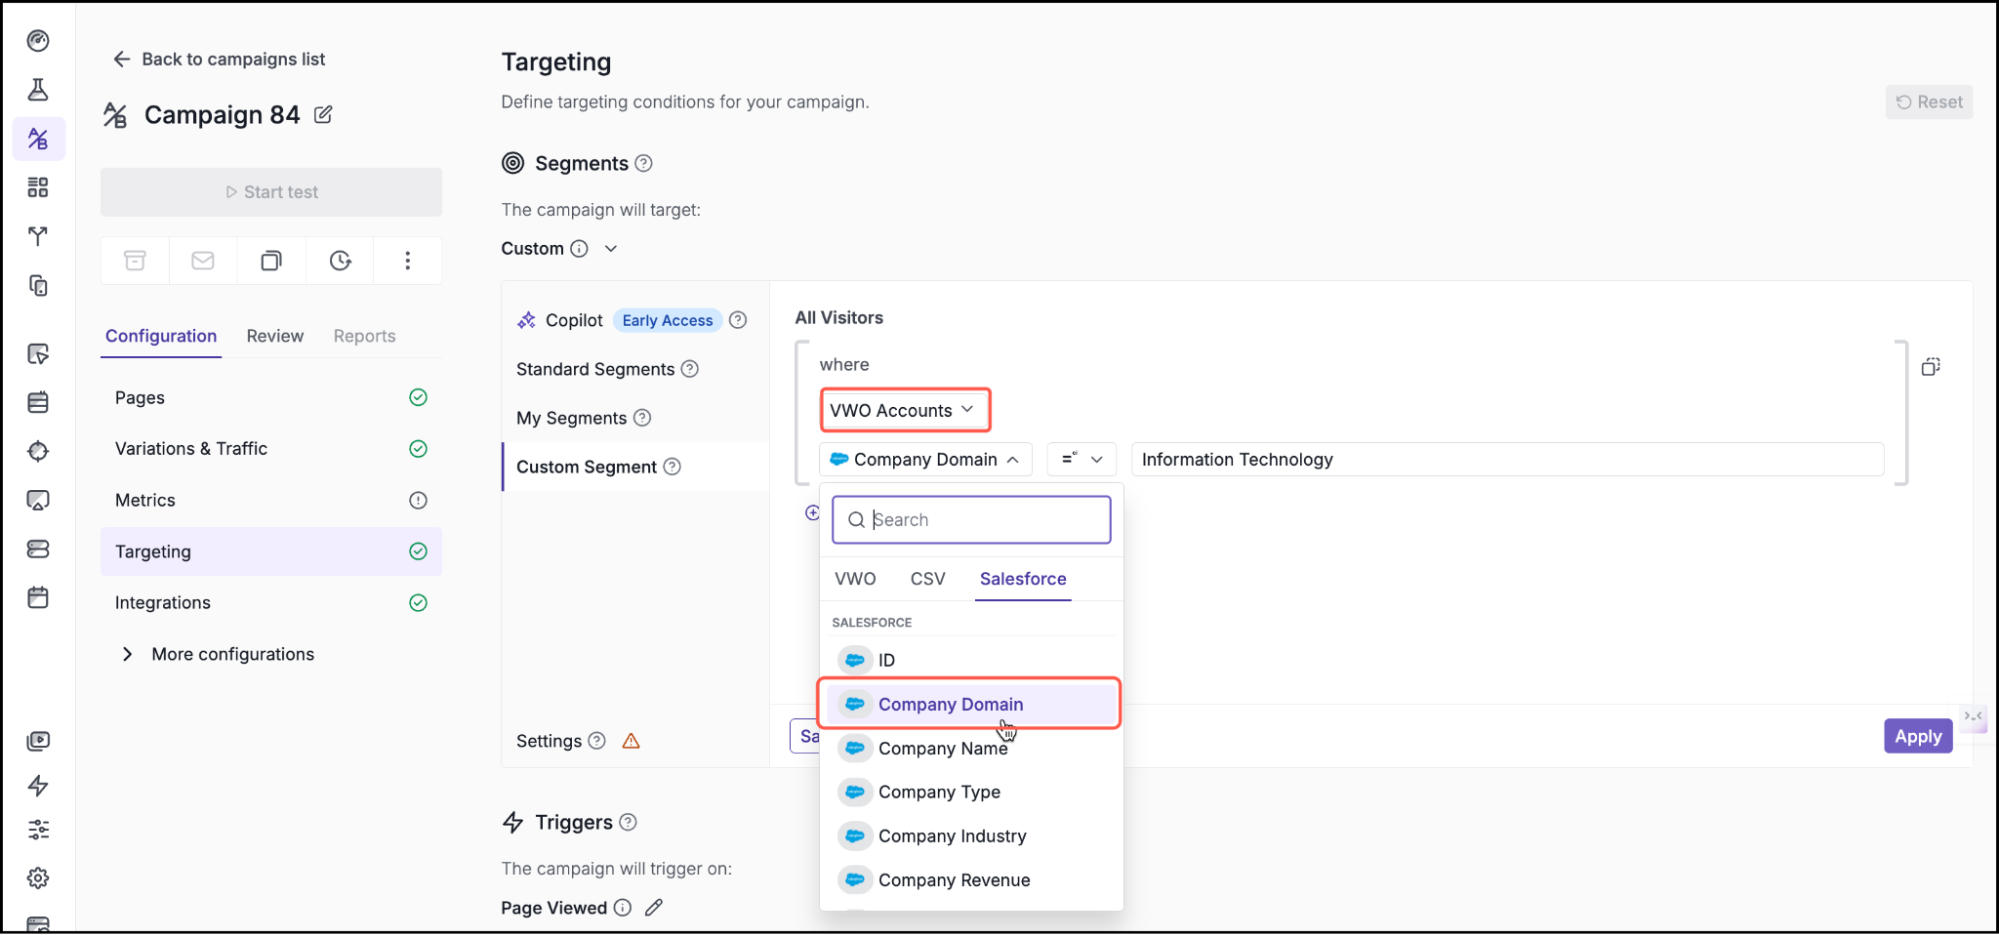This screenshot has height=935, width=1999.
Task: Open the VWO Accounts dropdown
Action: pyautogui.click(x=904, y=410)
